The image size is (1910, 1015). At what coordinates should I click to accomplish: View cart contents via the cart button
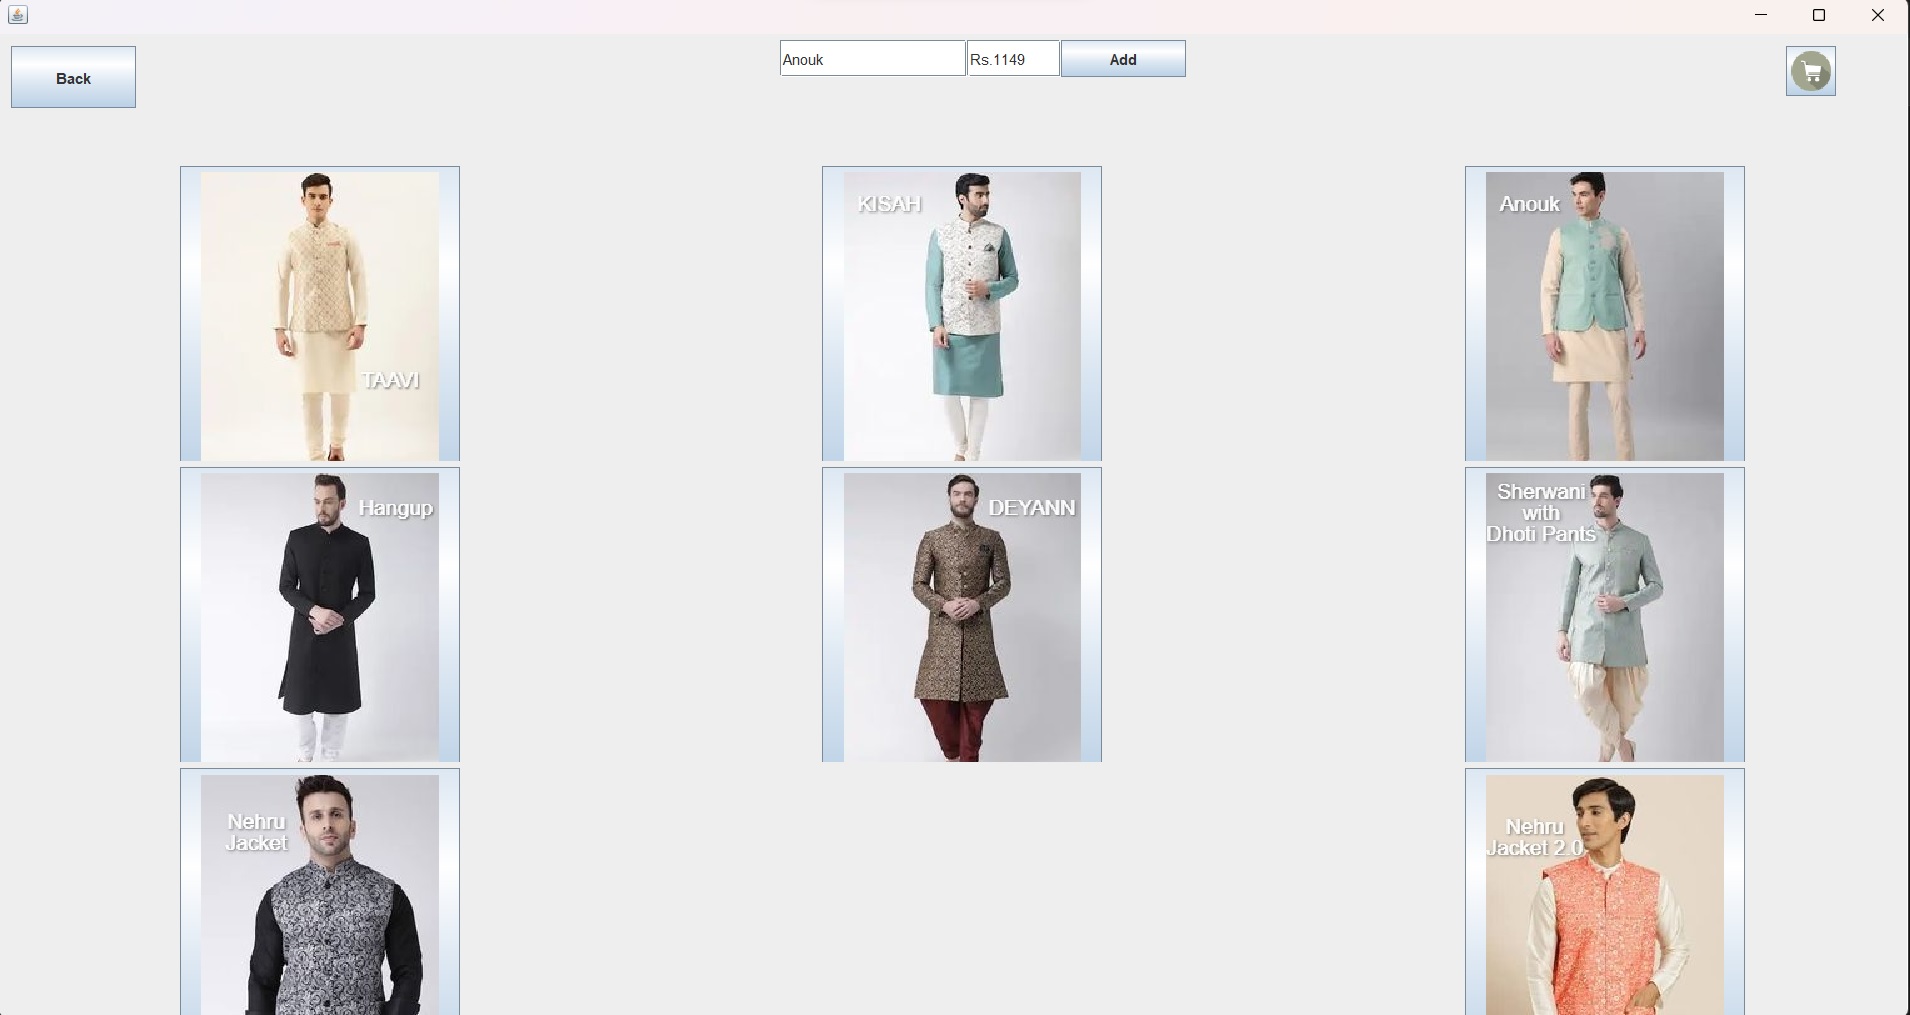pos(1808,70)
